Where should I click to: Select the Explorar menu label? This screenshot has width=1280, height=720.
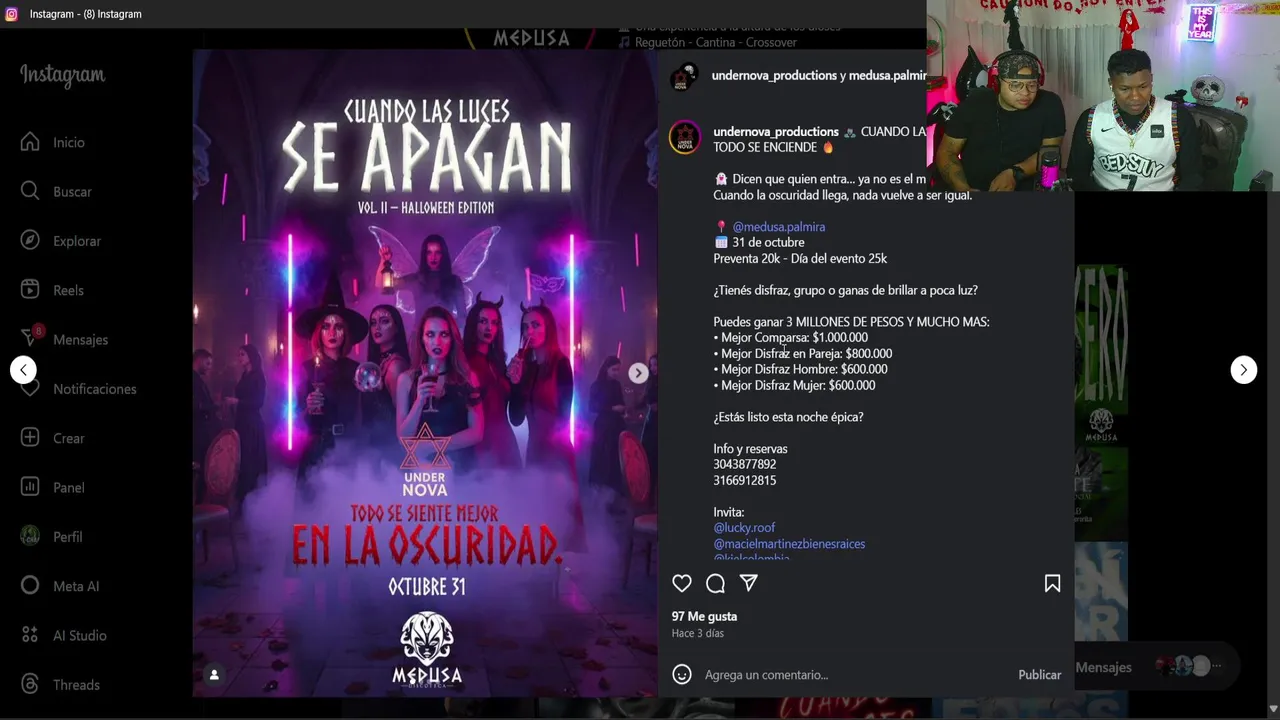click(77, 241)
